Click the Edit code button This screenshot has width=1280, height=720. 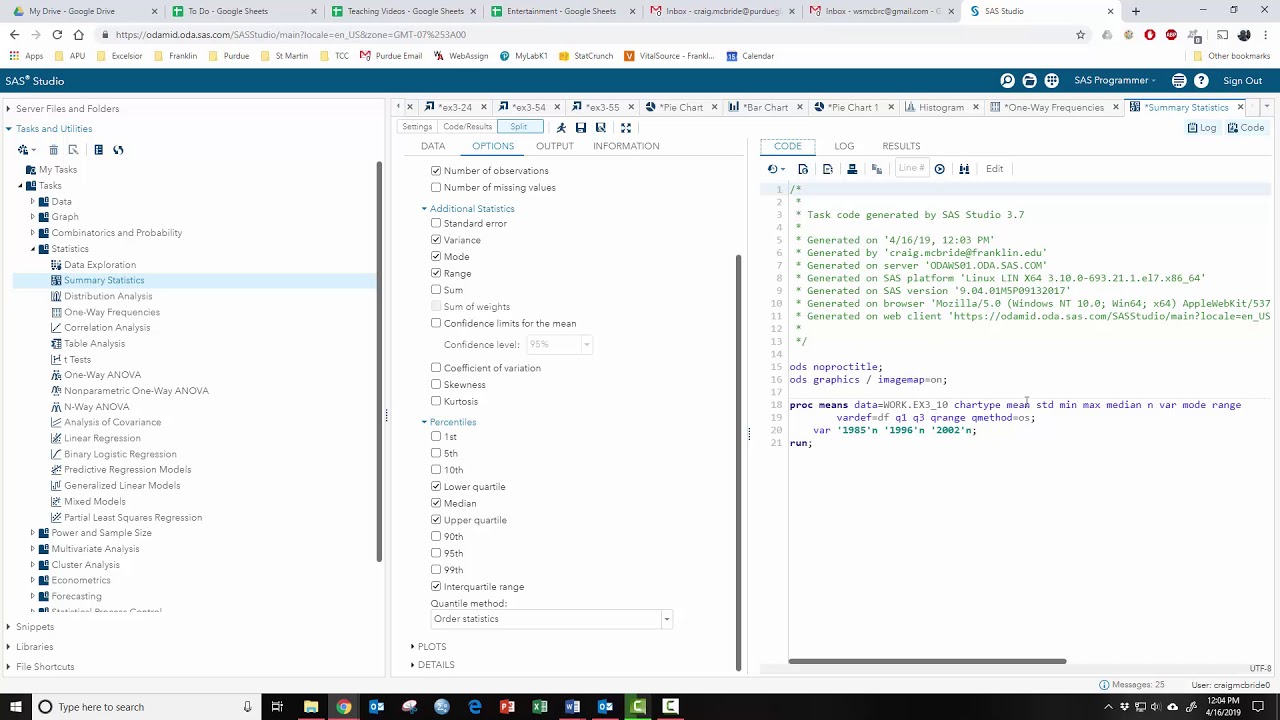point(994,169)
